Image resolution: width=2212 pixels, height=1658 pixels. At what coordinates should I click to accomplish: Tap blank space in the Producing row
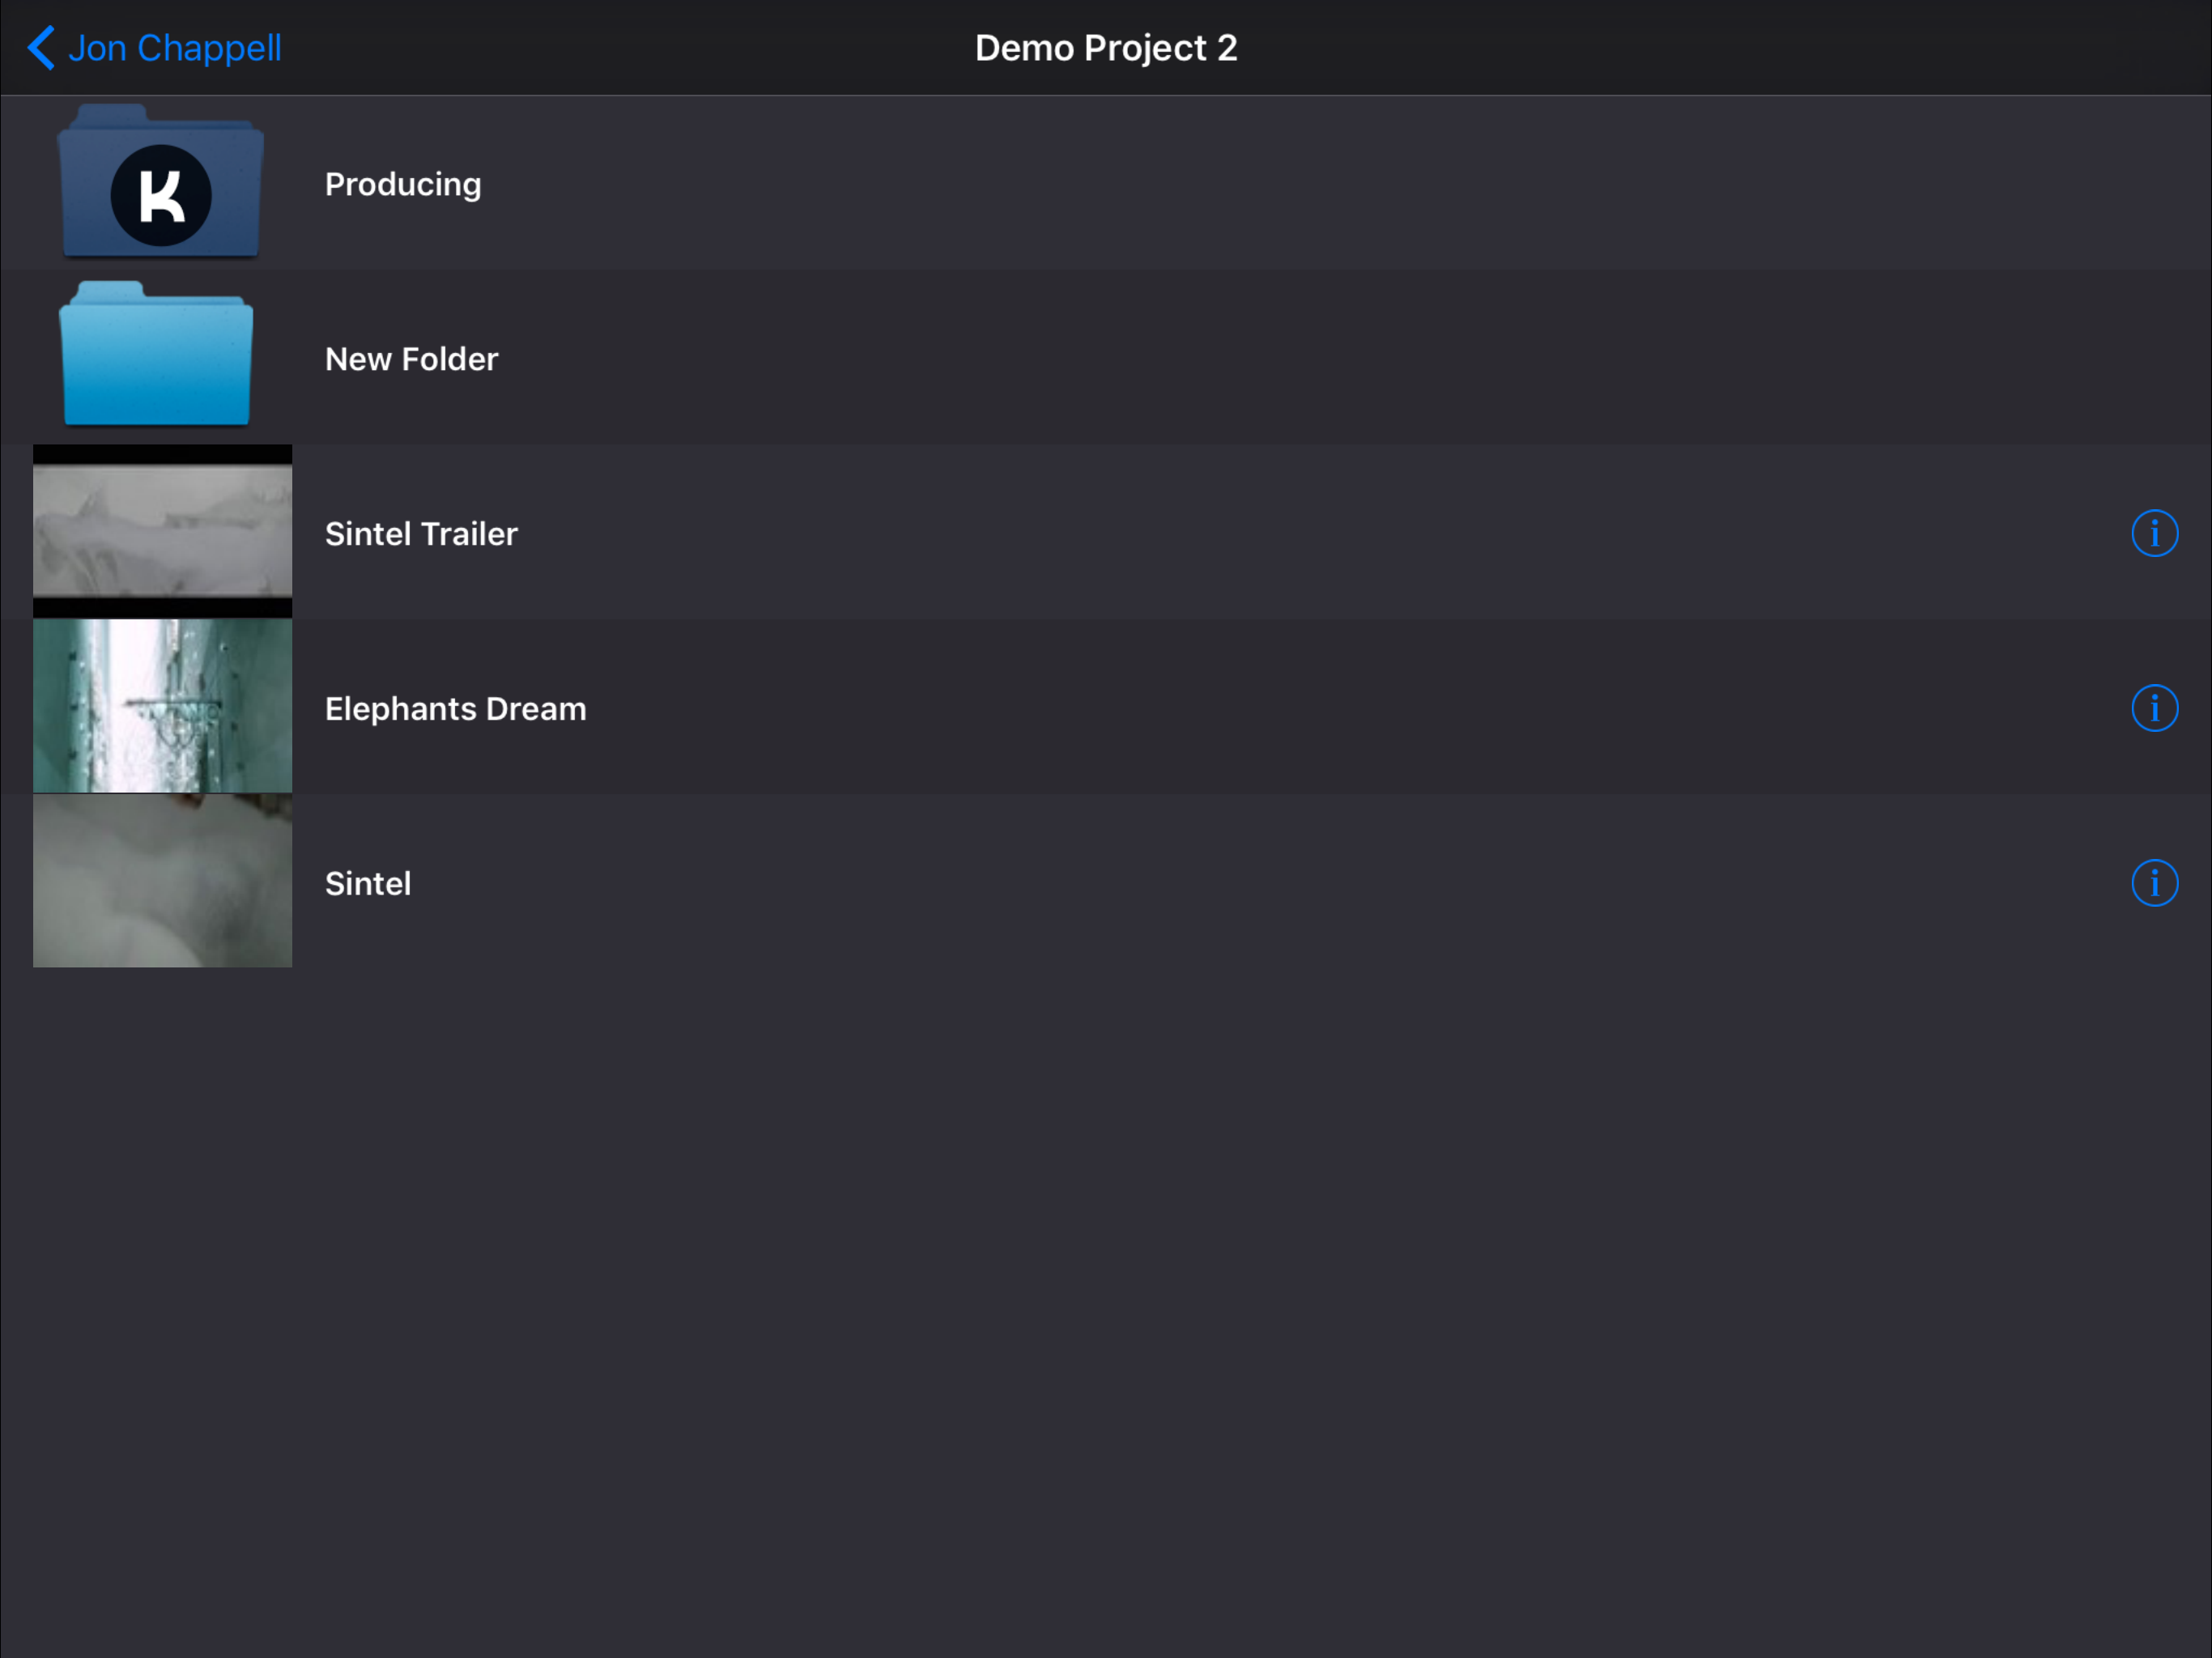click(1300, 183)
